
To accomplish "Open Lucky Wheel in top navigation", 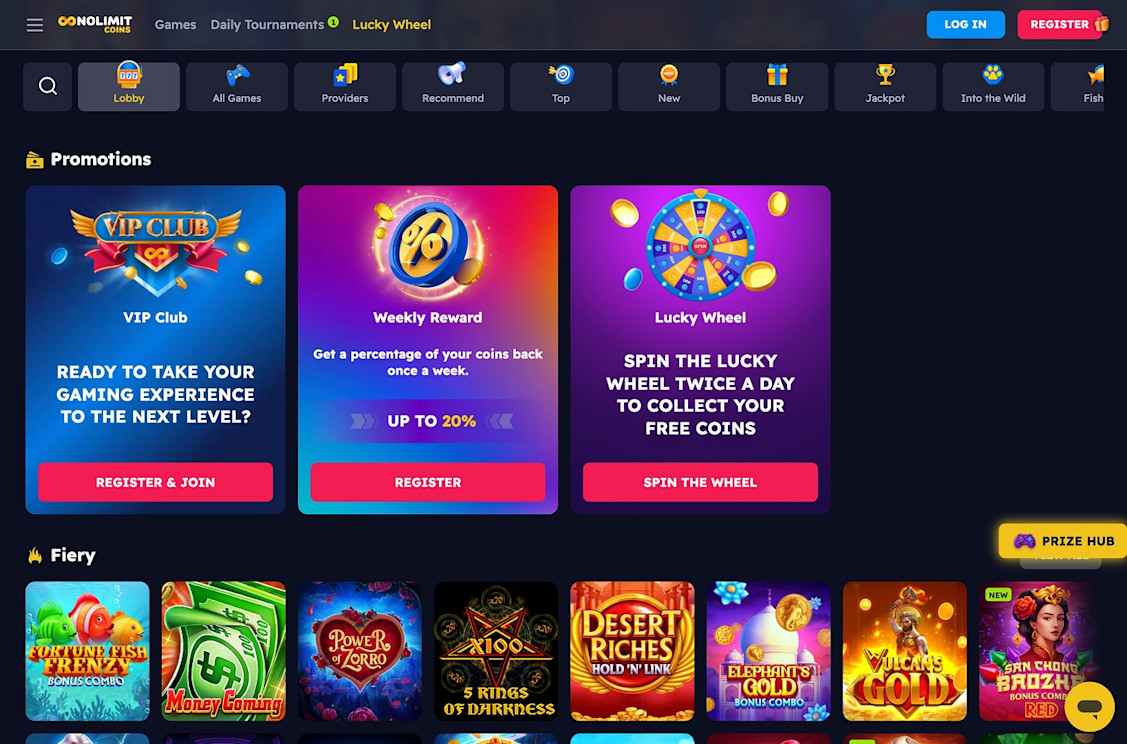I will pyautogui.click(x=391, y=24).
